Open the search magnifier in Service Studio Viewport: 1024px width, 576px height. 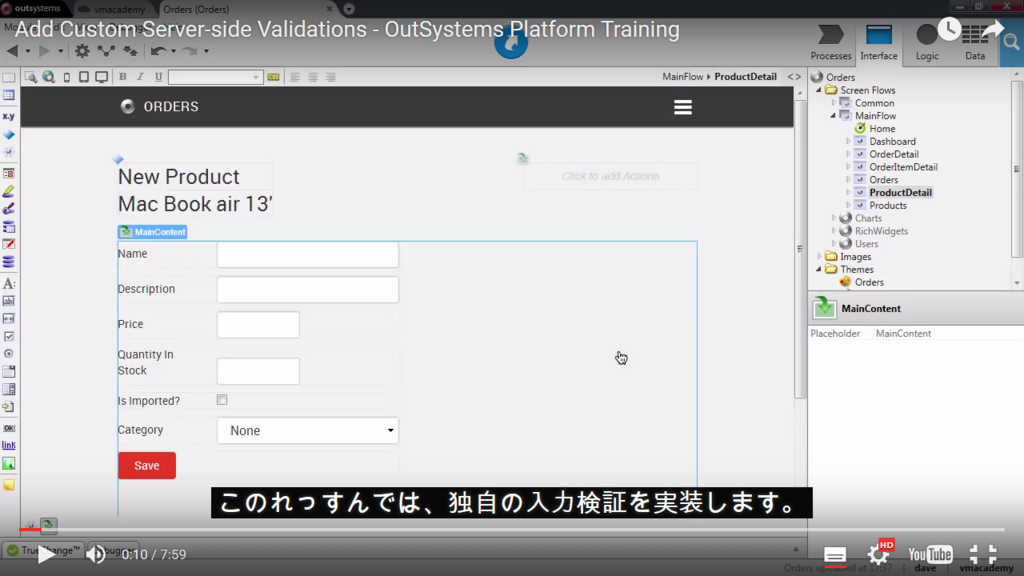(1011, 43)
